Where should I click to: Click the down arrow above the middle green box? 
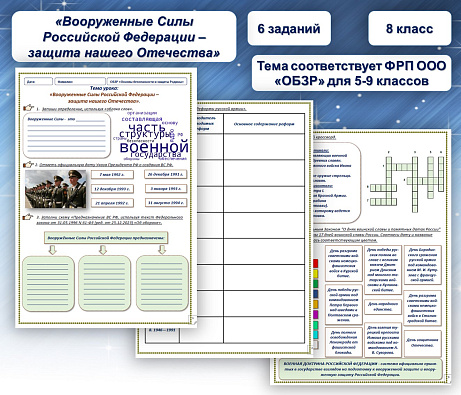[103, 250]
